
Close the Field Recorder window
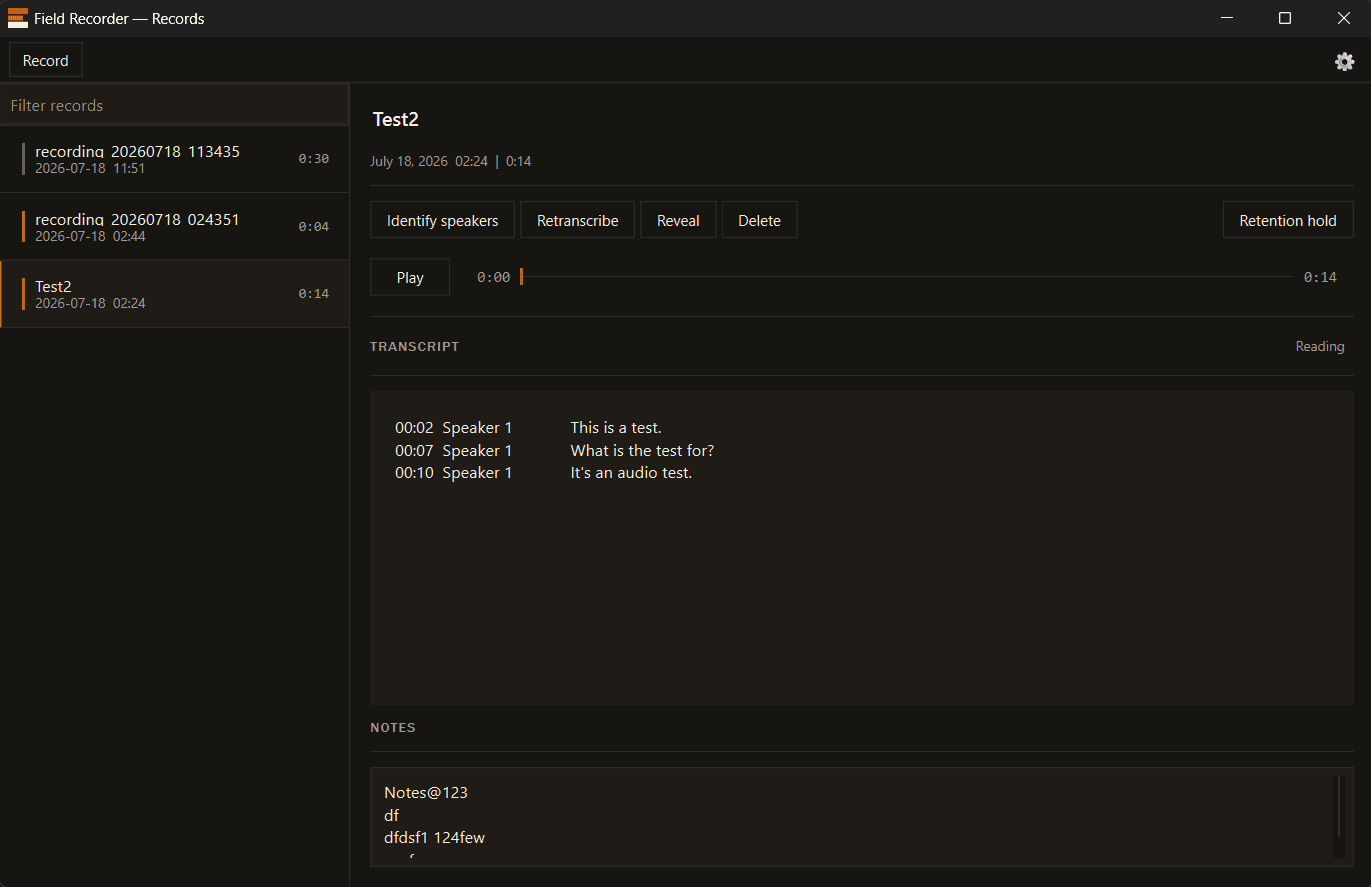click(x=1343, y=18)
